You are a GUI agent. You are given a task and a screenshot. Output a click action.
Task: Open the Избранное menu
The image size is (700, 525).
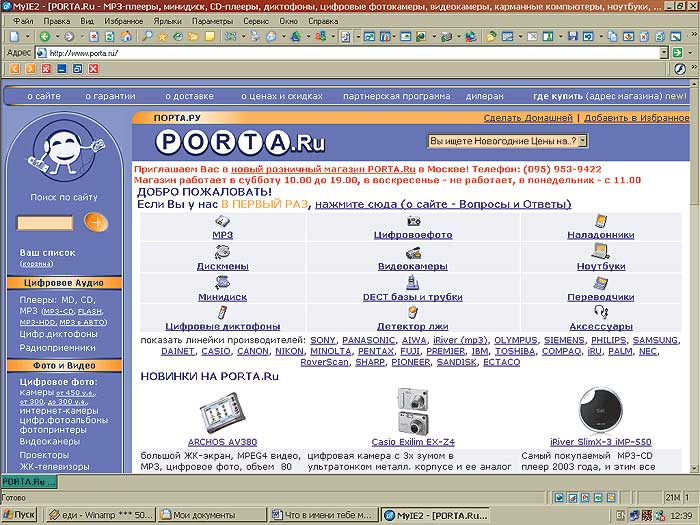pos(124,21)
